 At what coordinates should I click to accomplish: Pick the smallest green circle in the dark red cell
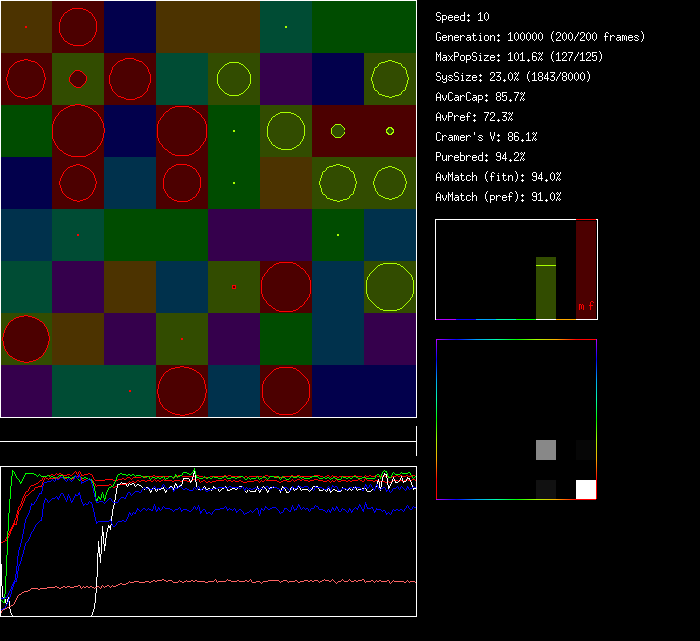point(389,130)
